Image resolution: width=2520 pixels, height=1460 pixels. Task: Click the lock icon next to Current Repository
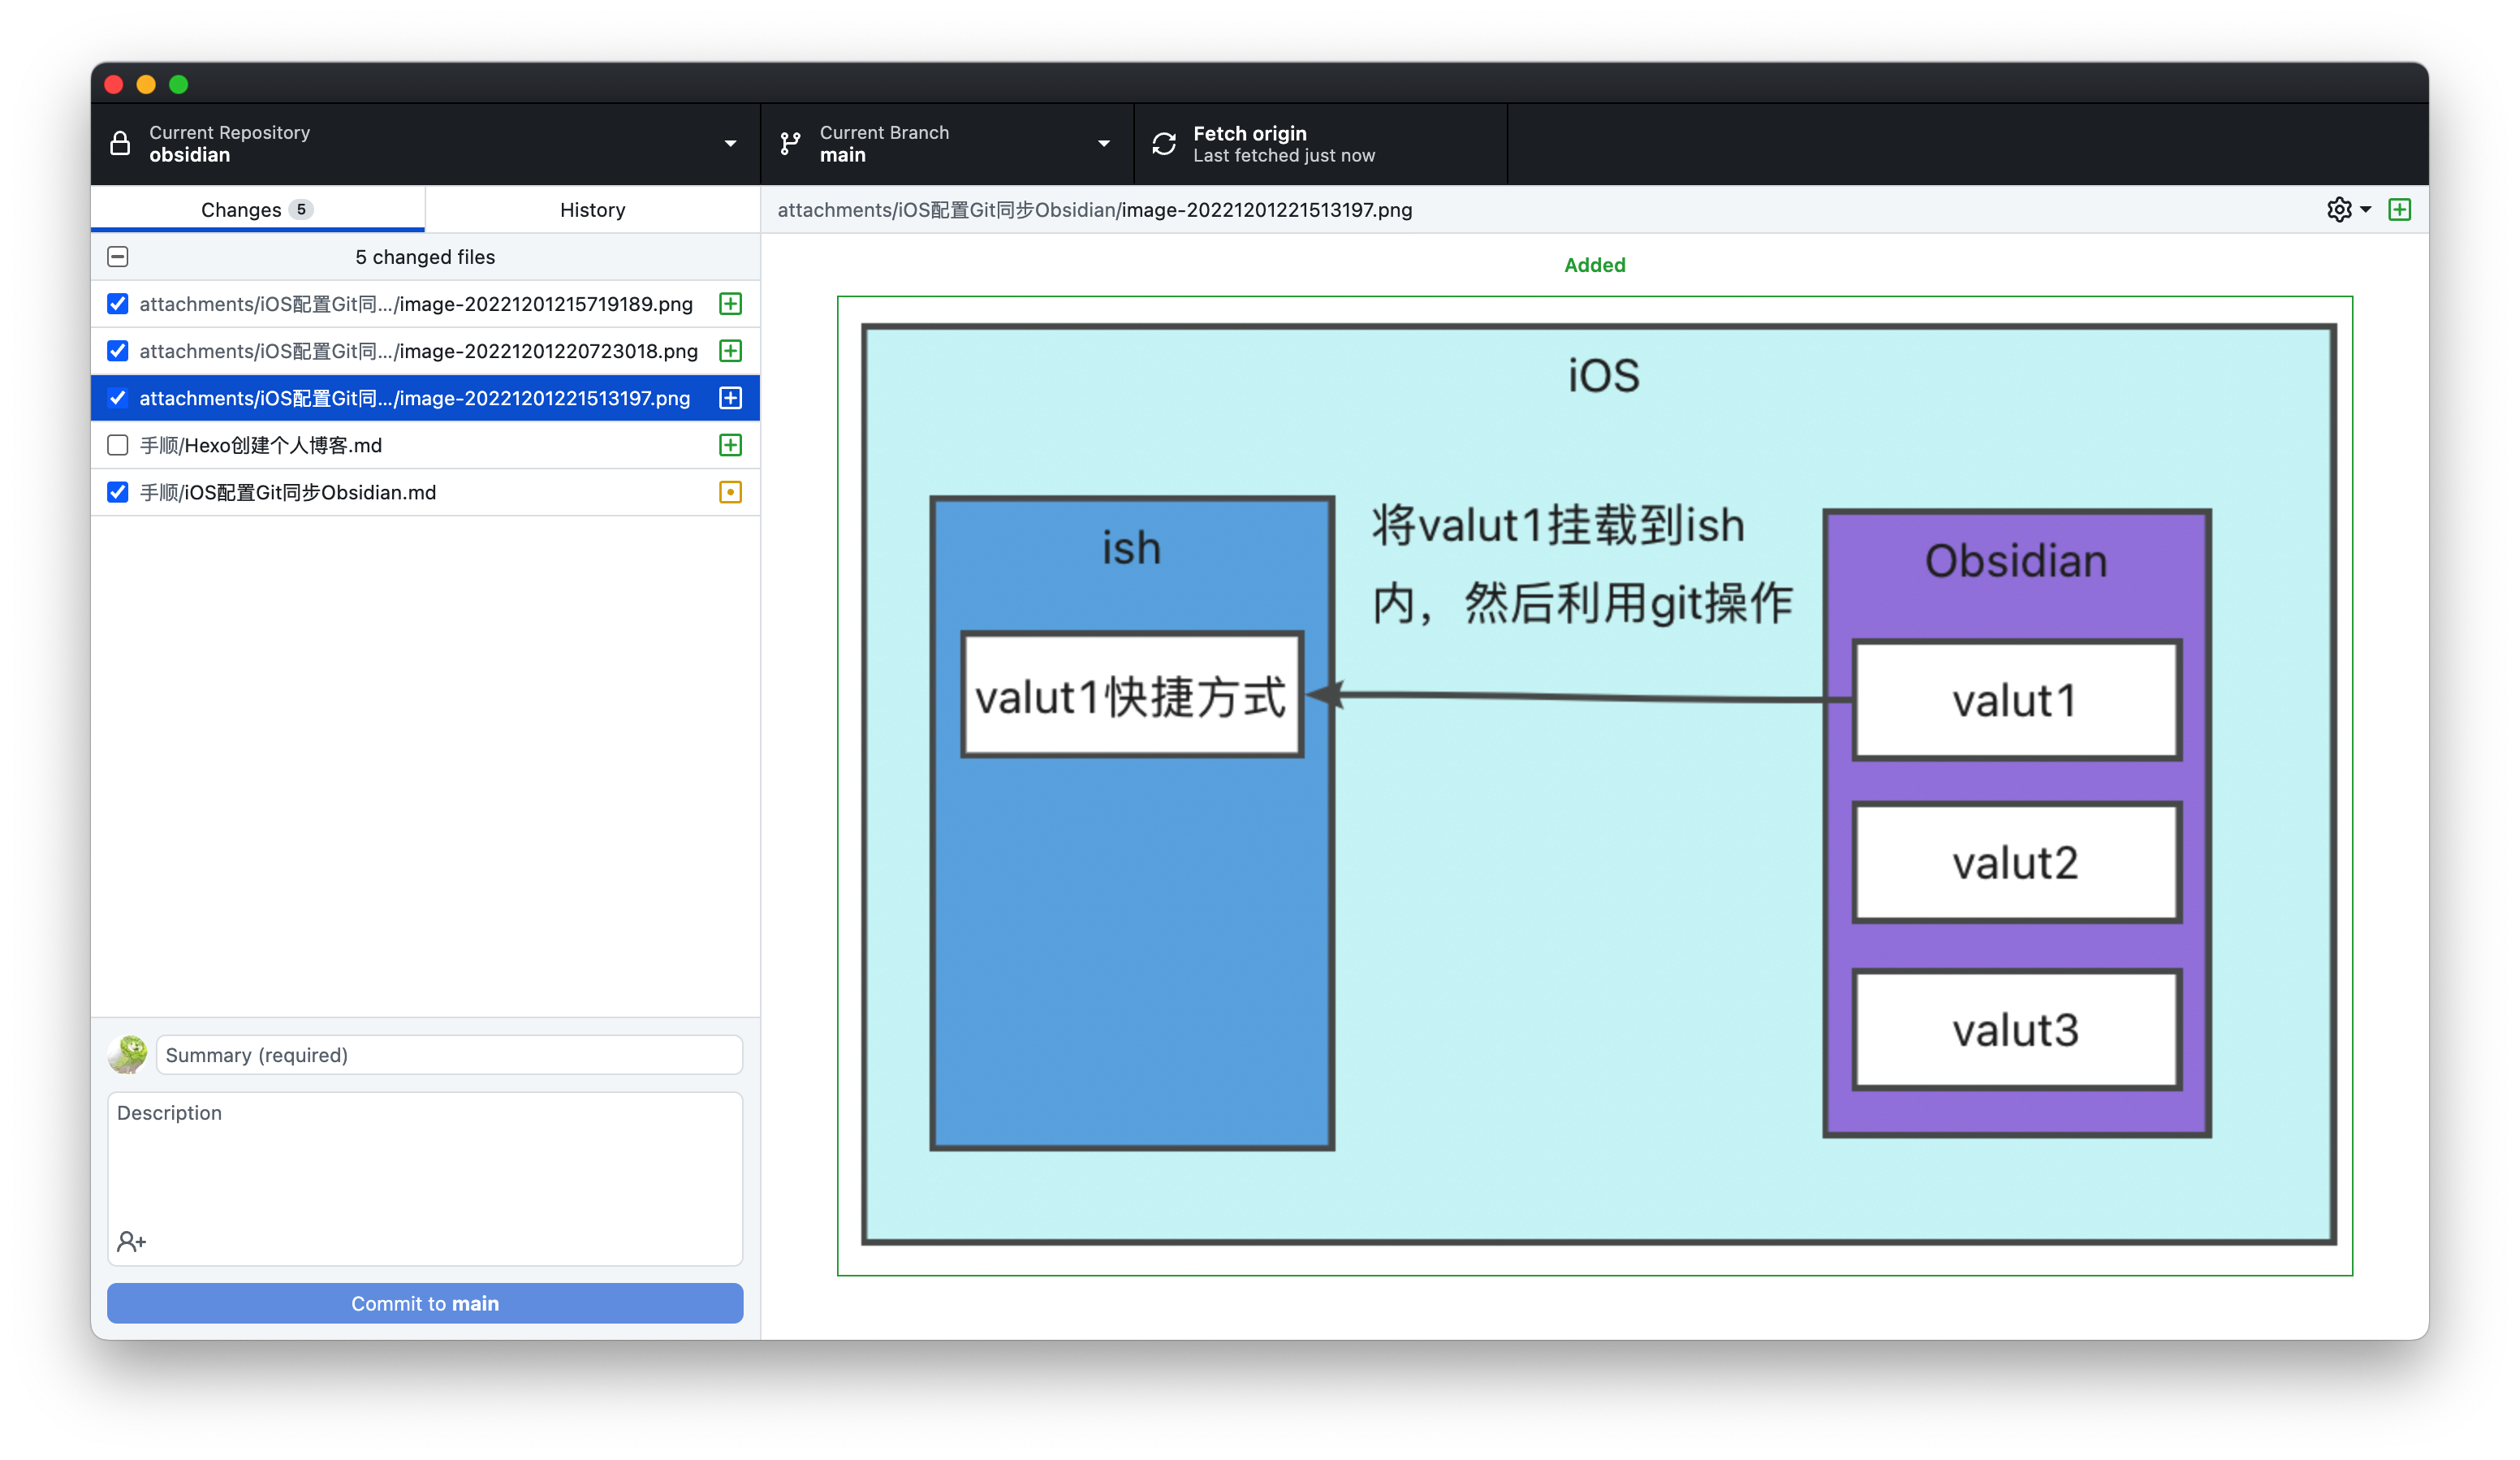click(x=122, y=143)
